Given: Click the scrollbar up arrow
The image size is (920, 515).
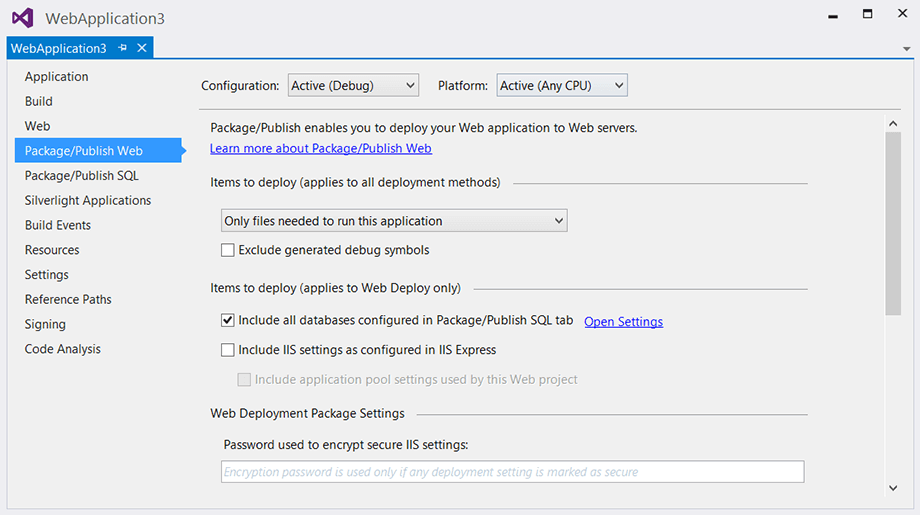Looking at the screenshot, I should point(893,123).
